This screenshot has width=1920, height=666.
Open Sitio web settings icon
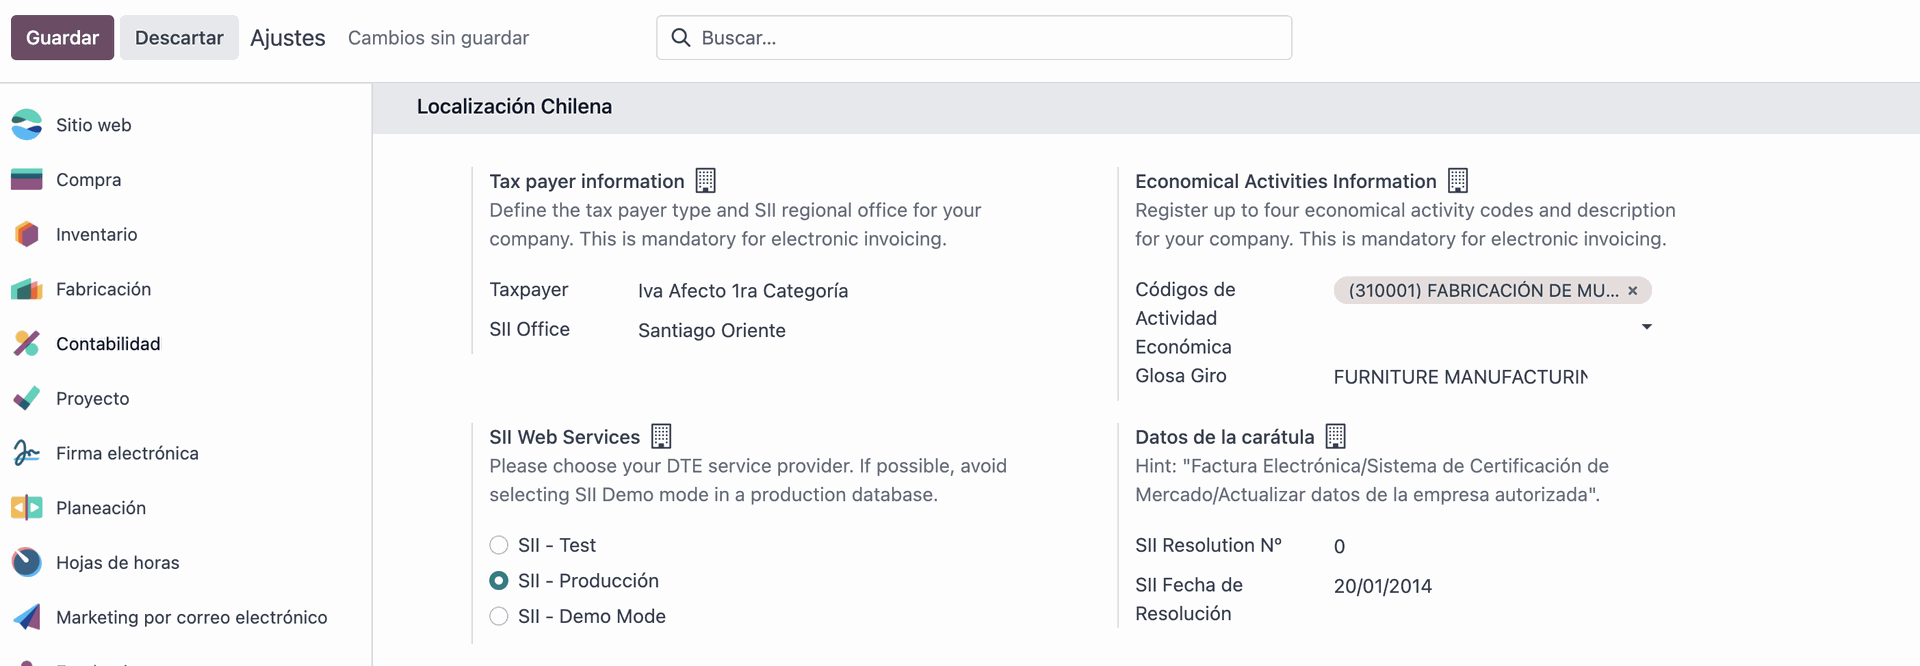[27, 125]
